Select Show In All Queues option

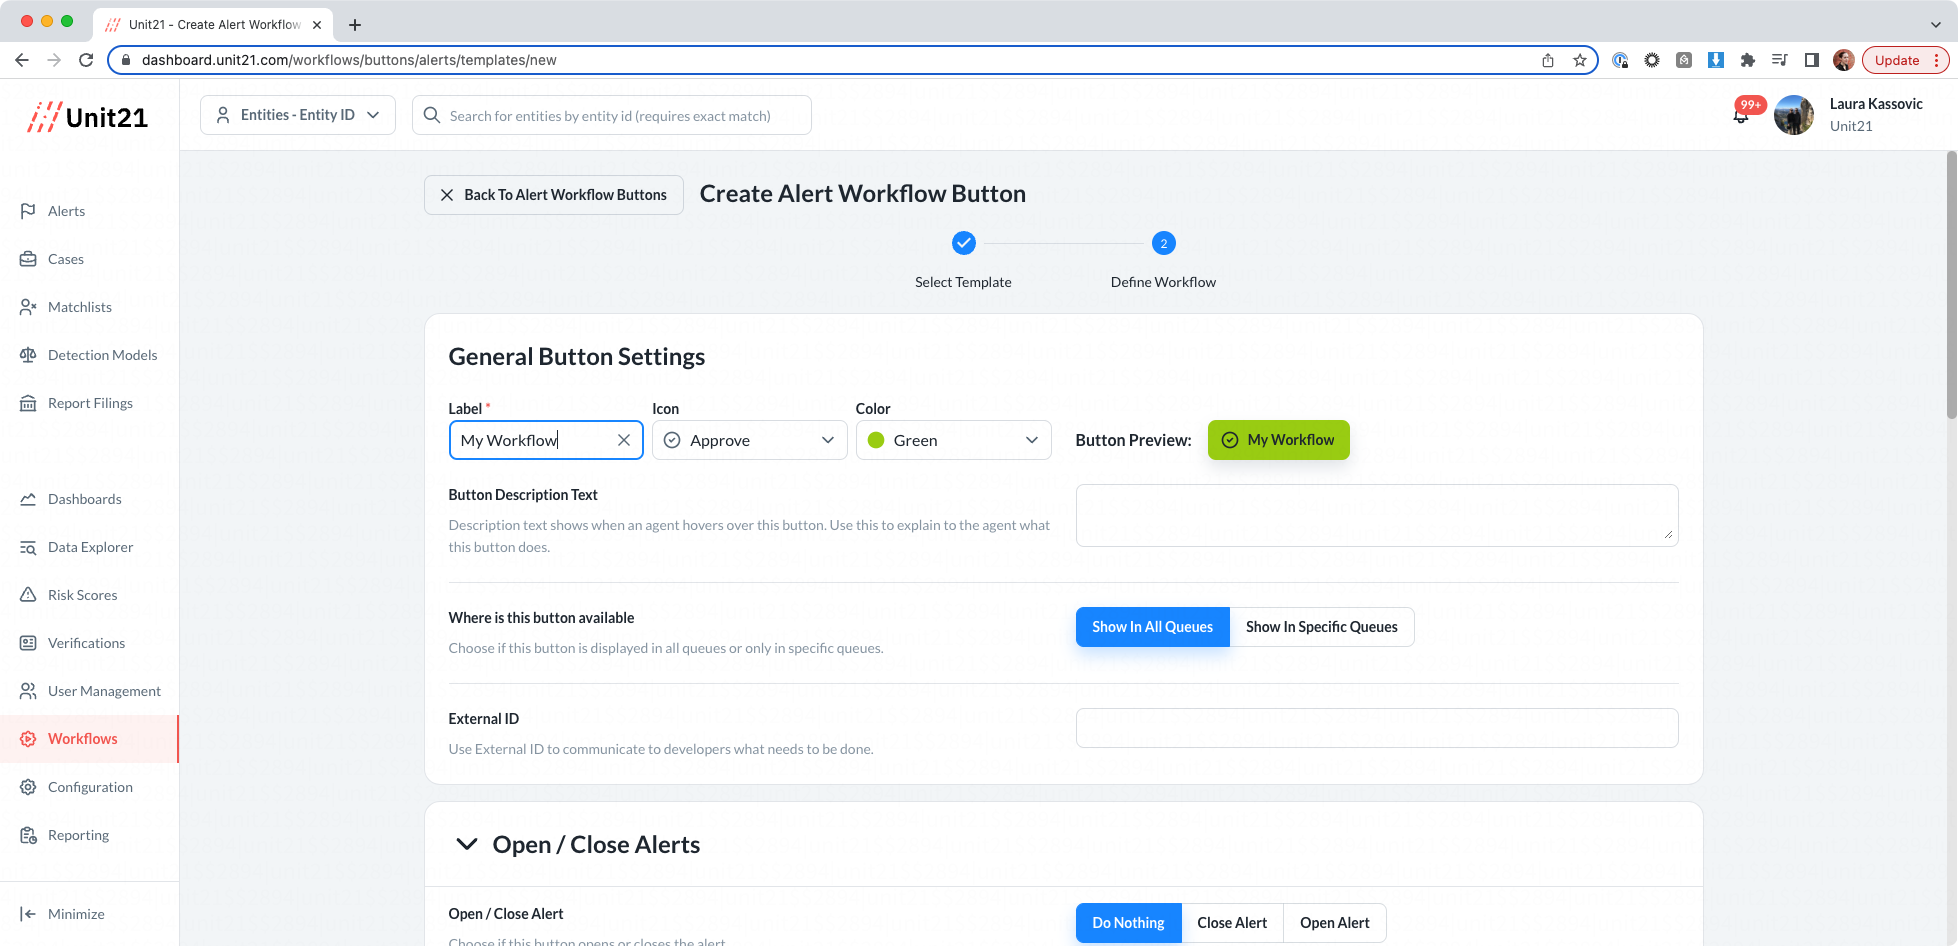click(x=1152, y=627)
